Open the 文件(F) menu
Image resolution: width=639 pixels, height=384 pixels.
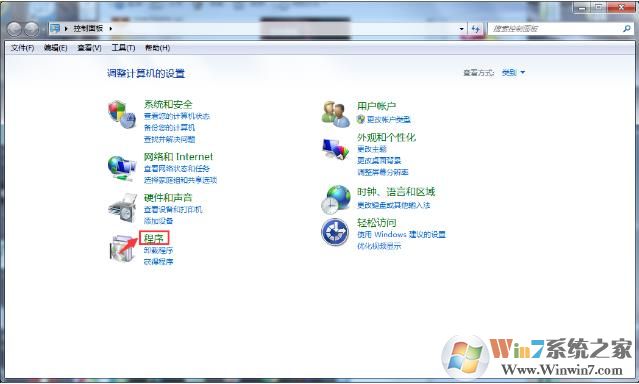pos(22,48)
